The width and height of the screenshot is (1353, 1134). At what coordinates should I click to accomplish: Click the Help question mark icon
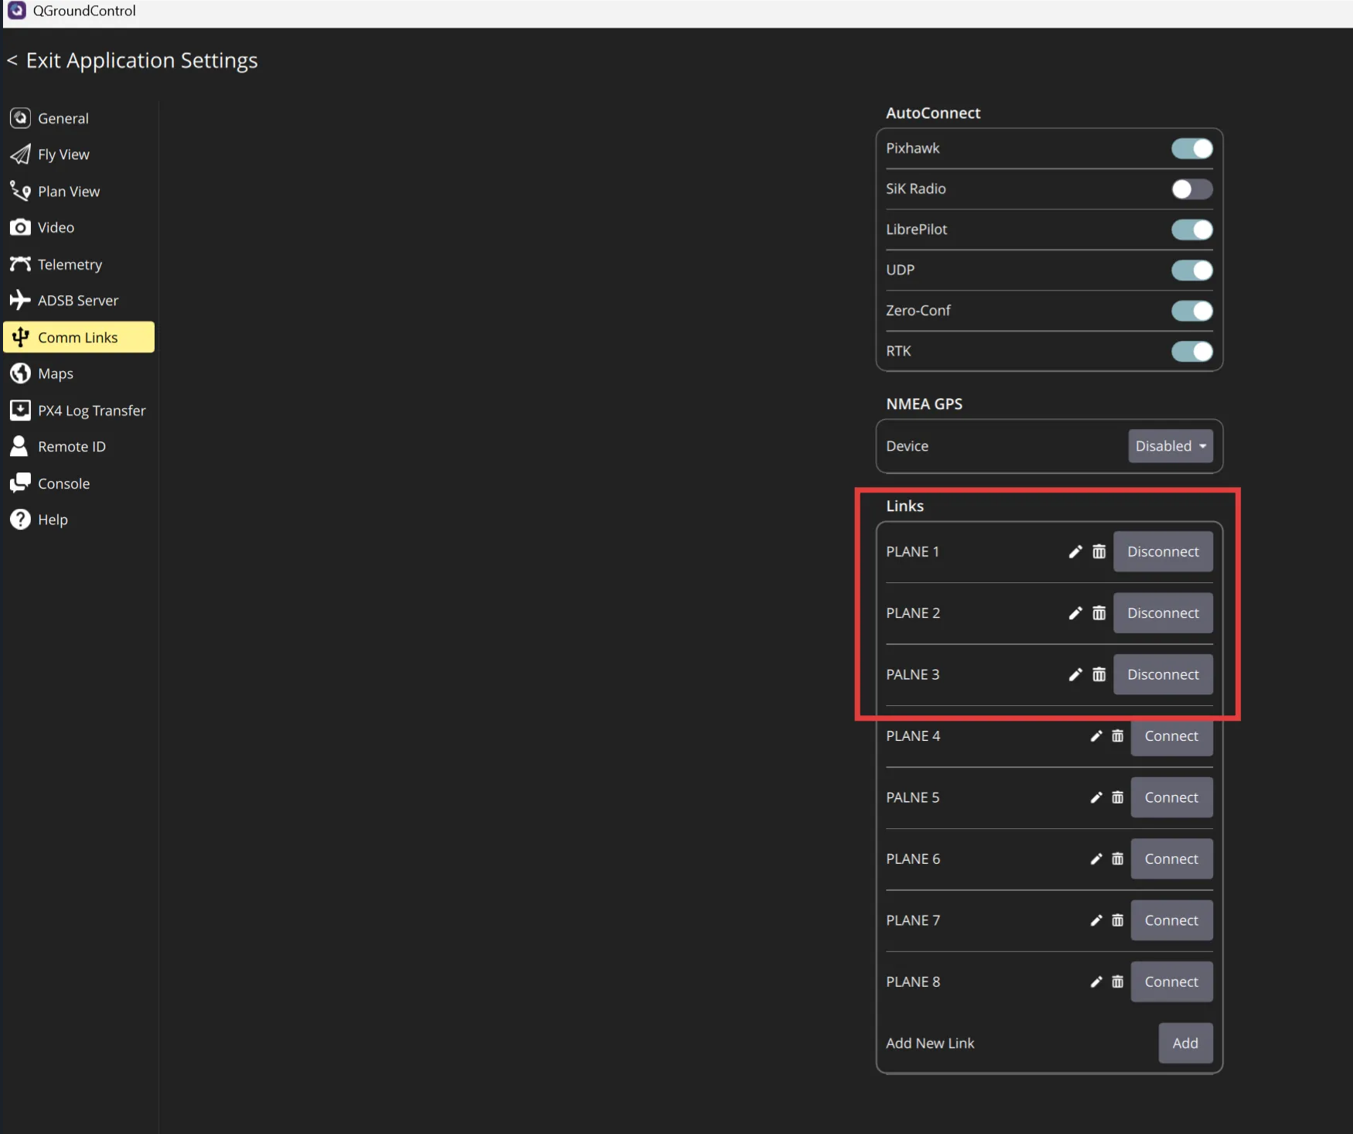[20, 519]
